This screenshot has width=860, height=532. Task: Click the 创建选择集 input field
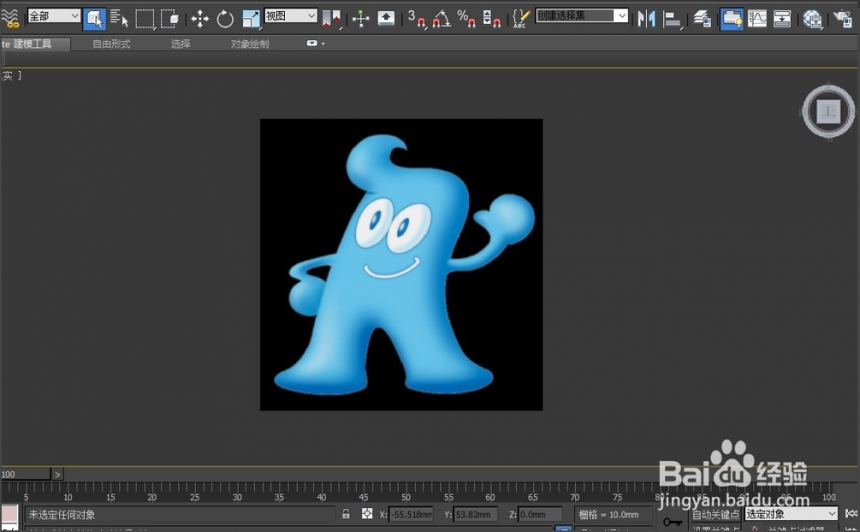pyautogui.click(x=575, y=16)
